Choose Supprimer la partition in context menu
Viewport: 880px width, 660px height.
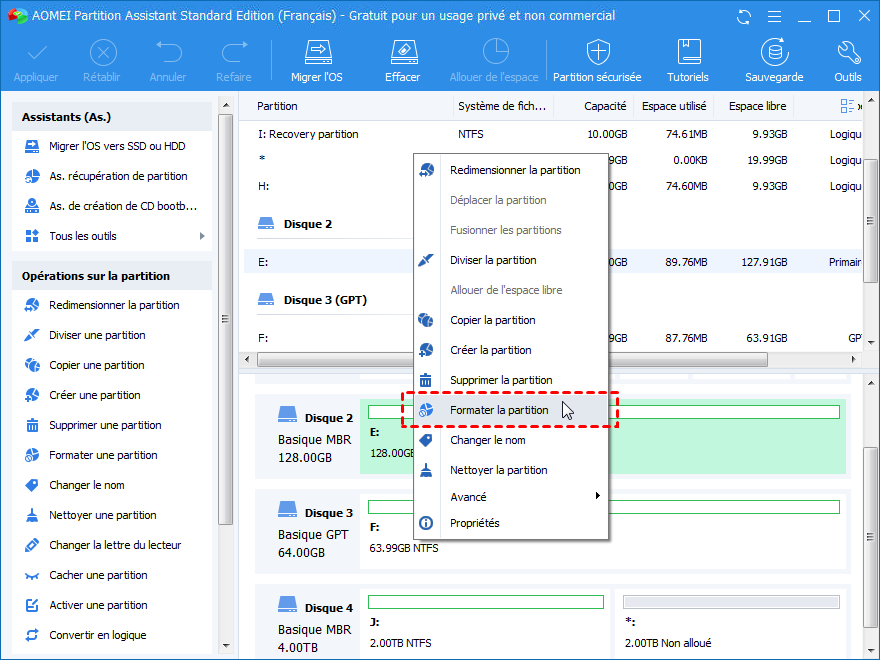(x=511, y=381)
